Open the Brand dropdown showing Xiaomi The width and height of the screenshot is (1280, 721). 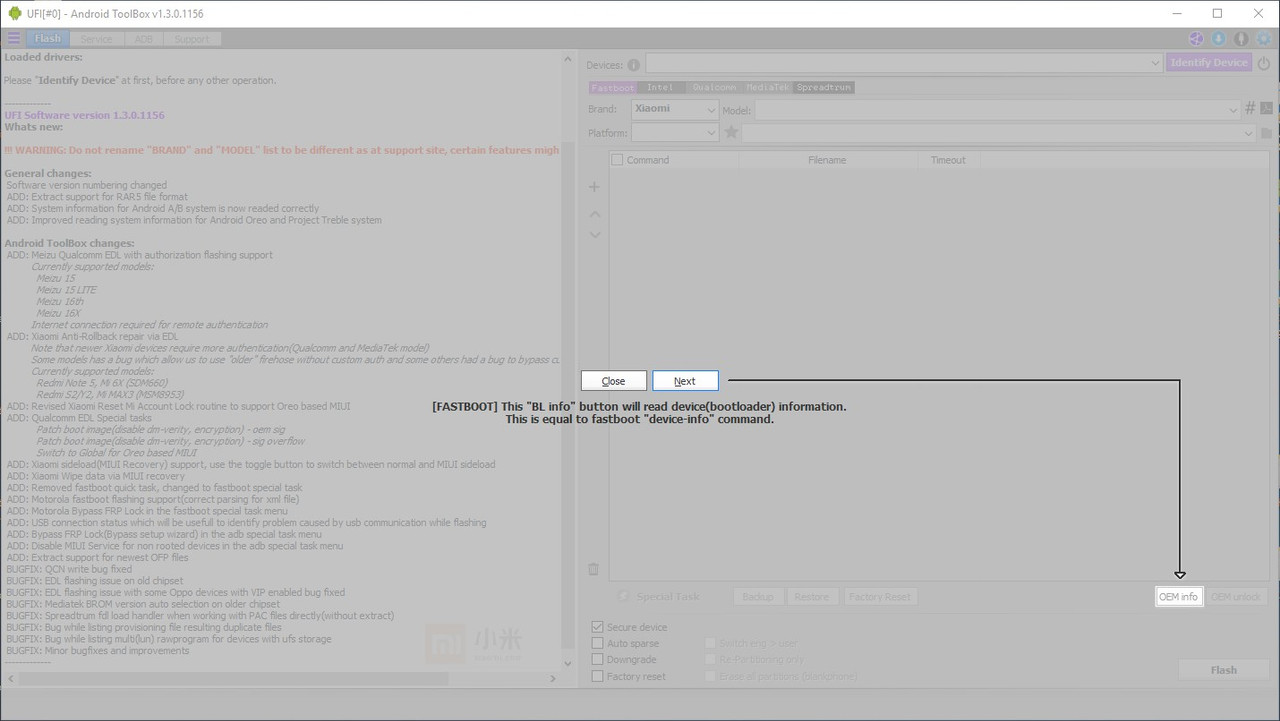tap(675, 109)
